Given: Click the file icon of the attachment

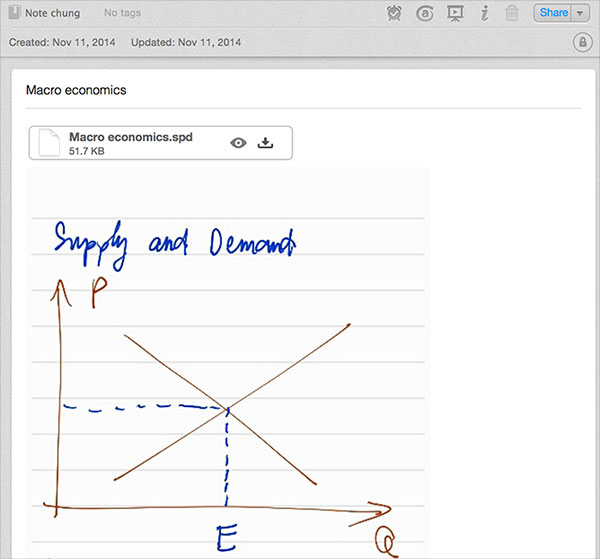Looking at the screenshot, I should [49, 143].
